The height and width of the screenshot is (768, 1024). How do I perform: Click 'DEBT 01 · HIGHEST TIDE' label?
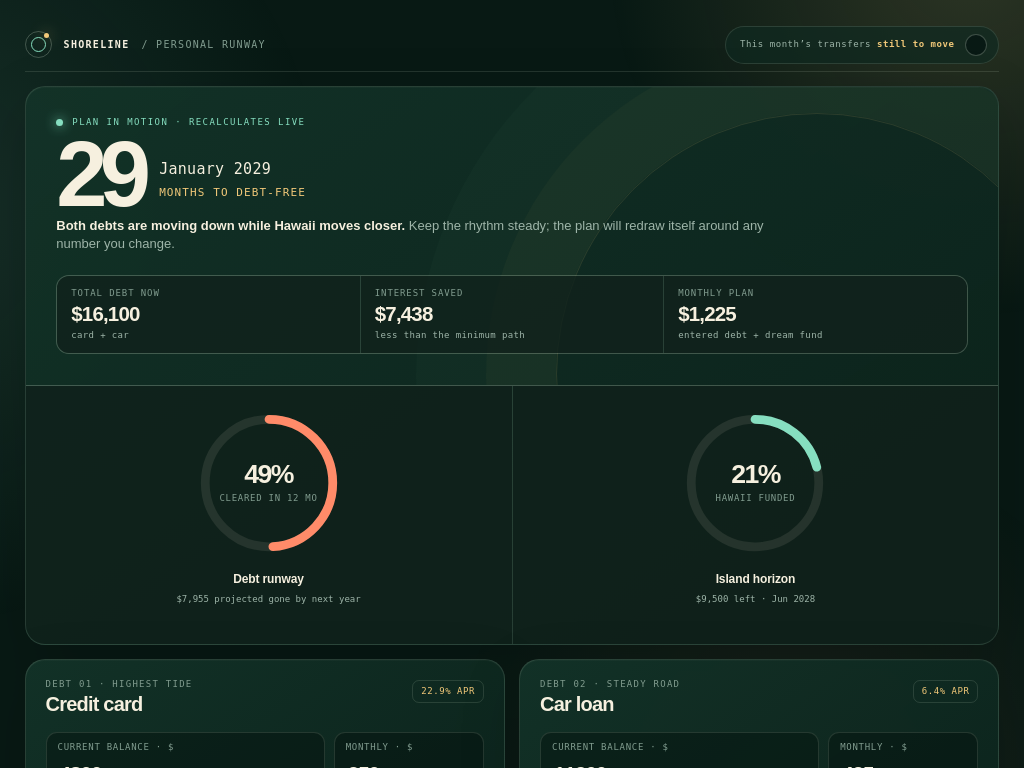pos(119,684)
